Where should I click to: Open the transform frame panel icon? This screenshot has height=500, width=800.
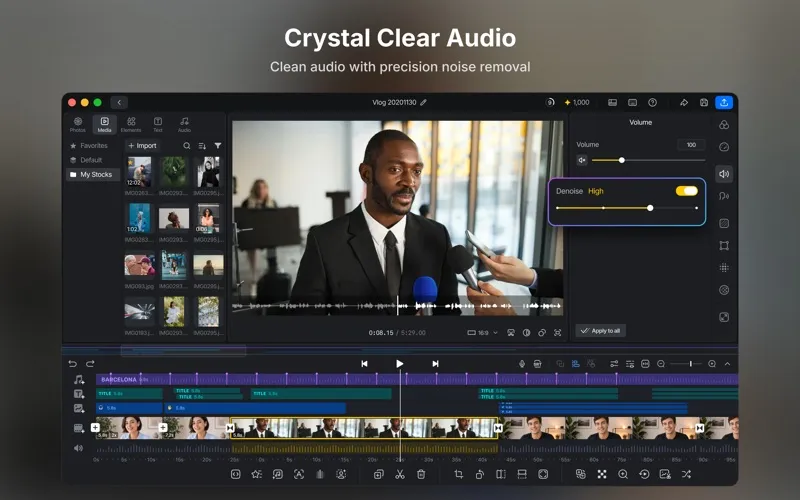tap(723, 245)
